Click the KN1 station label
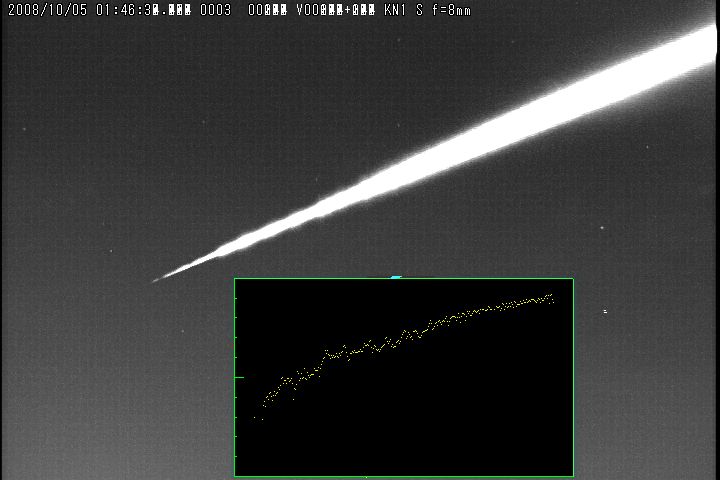720x480 pixels. point(397,10)
